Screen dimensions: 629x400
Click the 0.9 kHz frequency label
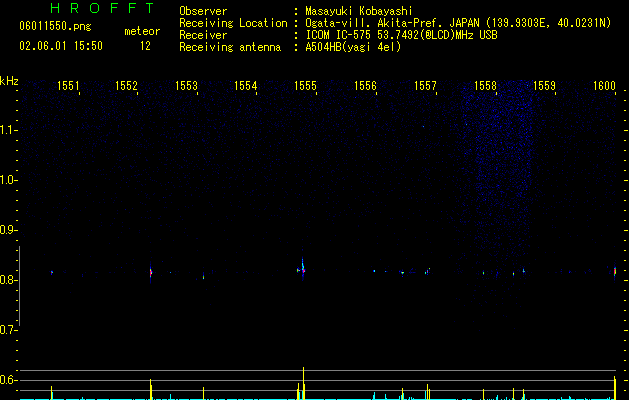click(7, 230)
